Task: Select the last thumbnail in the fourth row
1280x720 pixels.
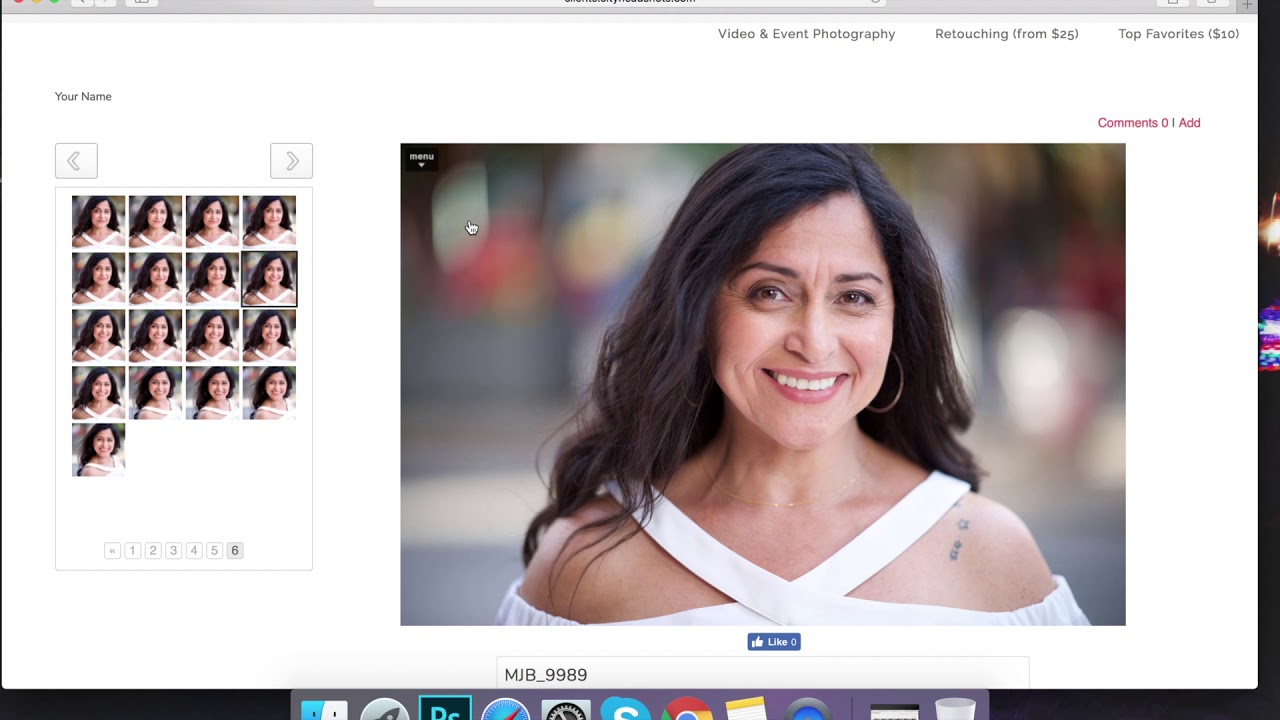Action: 269,392
